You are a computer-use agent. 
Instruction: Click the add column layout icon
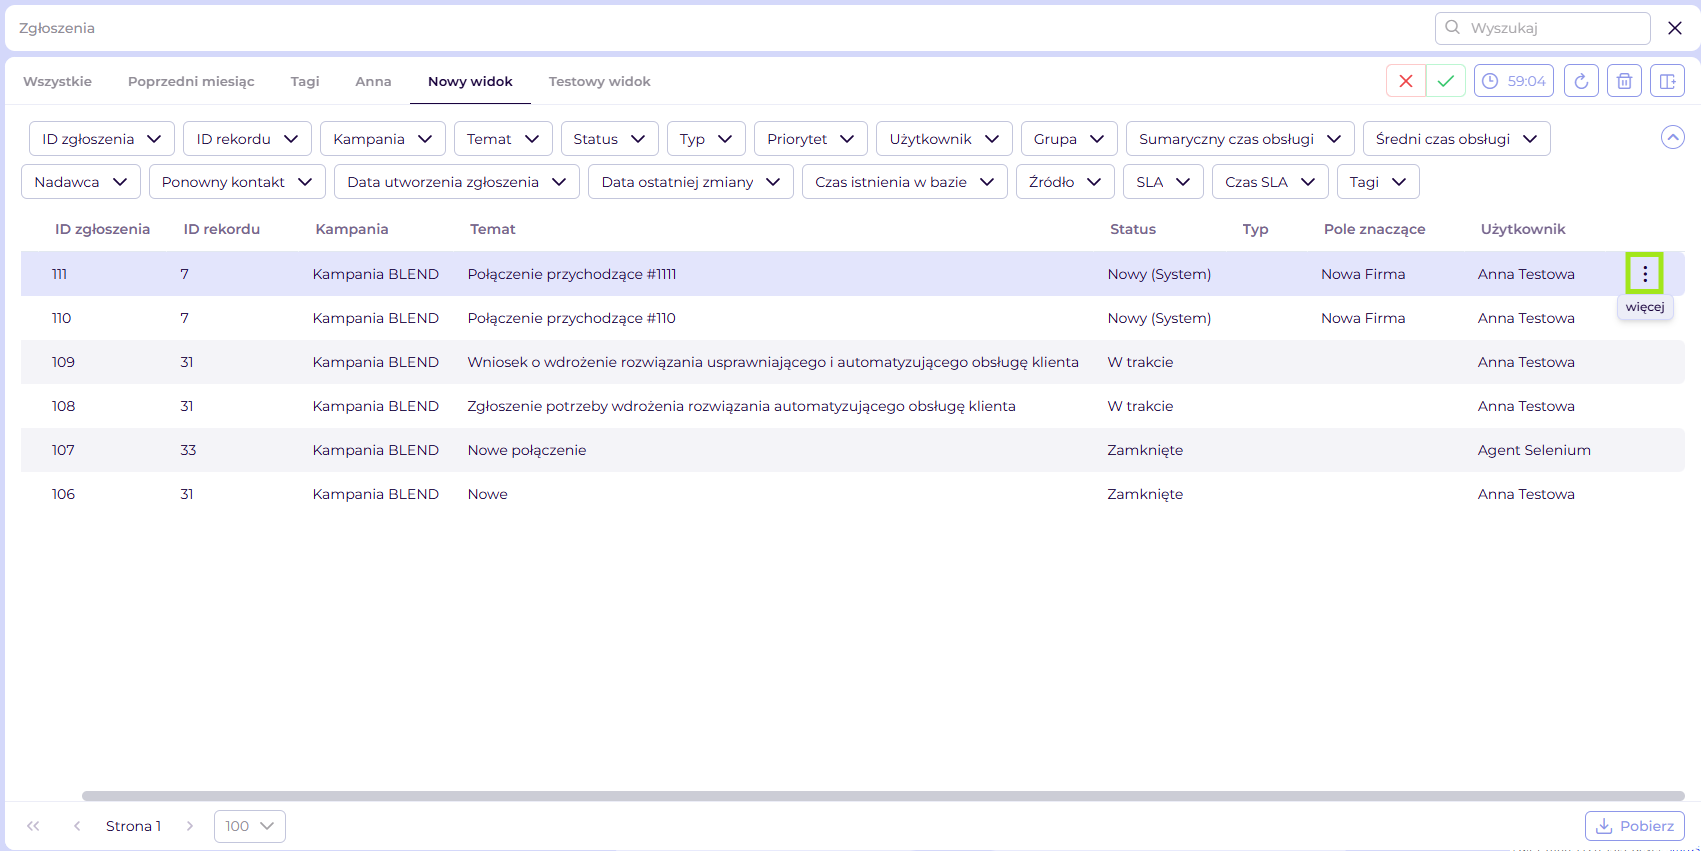tap(1668, 81)
